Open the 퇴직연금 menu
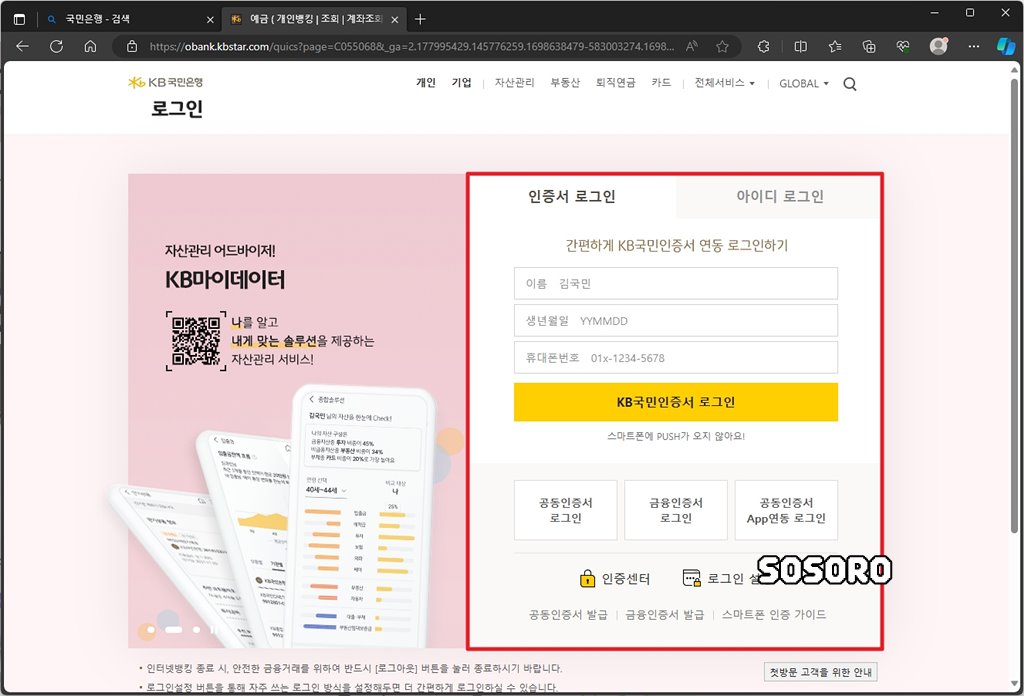This screenshot has width=1024, height=696. [615, 82]
